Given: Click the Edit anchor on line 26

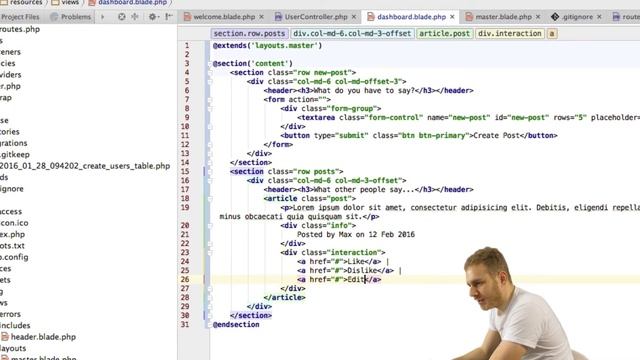Looking at the screenshot, I should coord(339,280).
